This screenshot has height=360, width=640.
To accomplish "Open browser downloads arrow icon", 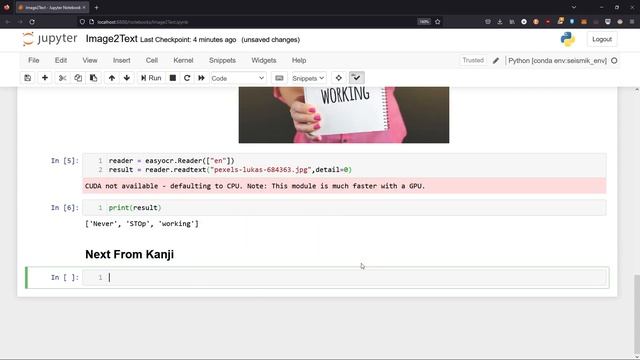I will 500,22.
